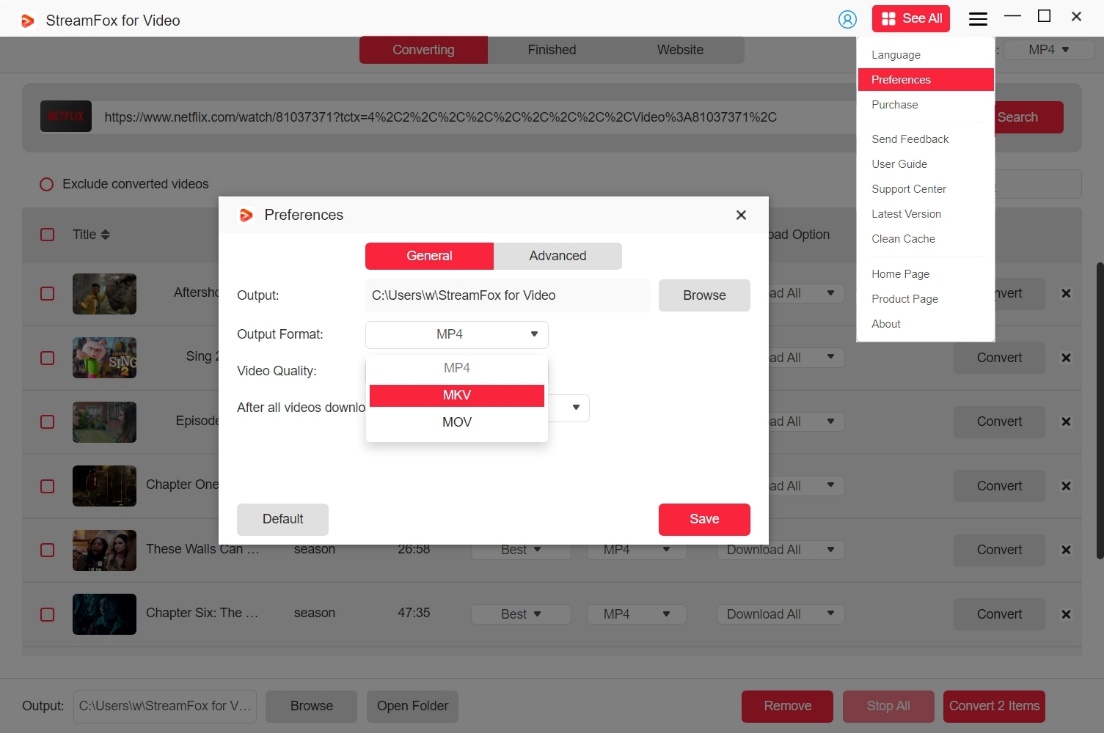The image size is (1104, 733).
Task: Close the Preferences dialog
Action: pyautogui.click(x=741, y=215)
